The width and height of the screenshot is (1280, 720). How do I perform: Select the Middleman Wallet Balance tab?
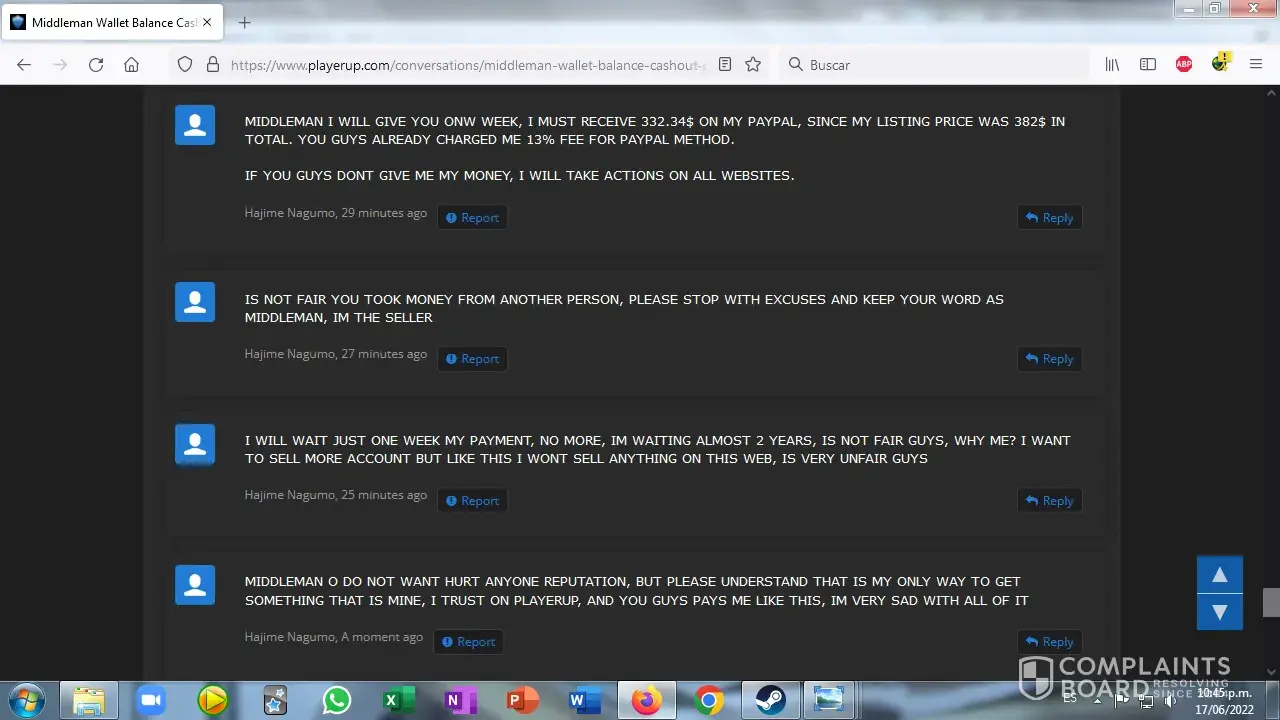[x=112, y=22]
